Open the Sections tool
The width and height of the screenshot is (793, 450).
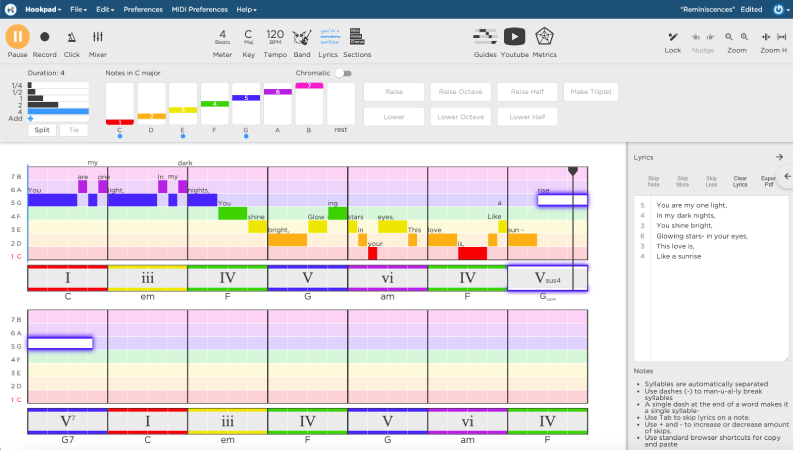click(357, 37)
